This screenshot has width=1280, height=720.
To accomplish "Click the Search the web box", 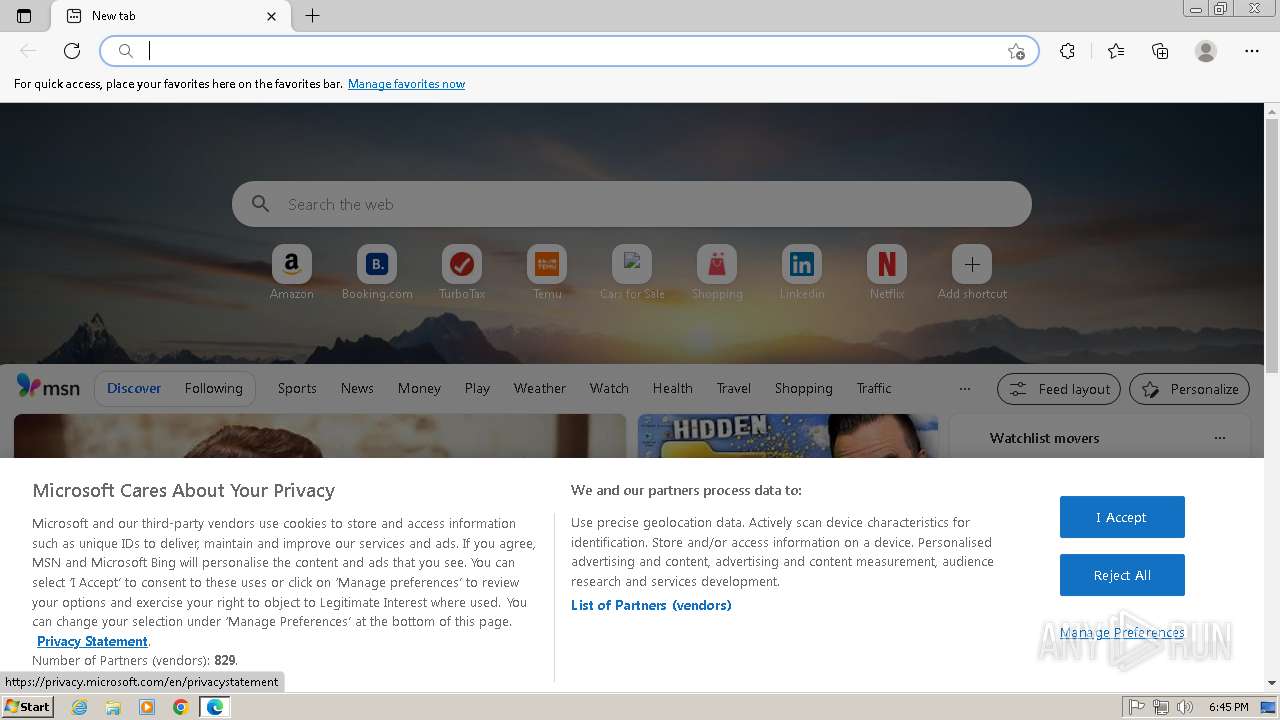I will pos(632,204).
